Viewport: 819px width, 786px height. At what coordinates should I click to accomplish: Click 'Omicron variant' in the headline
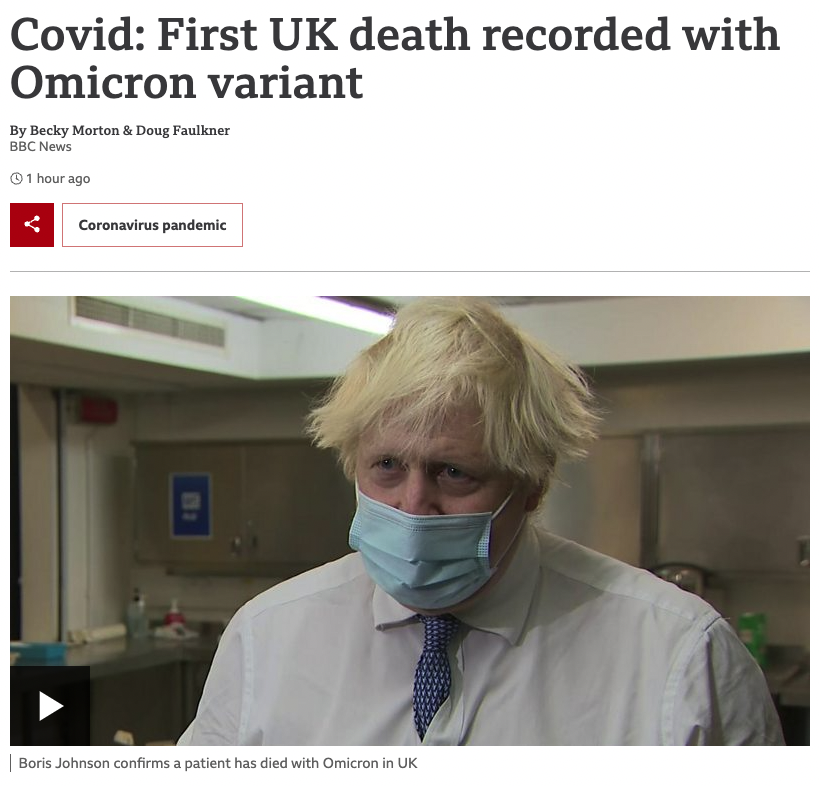(186, 83)
